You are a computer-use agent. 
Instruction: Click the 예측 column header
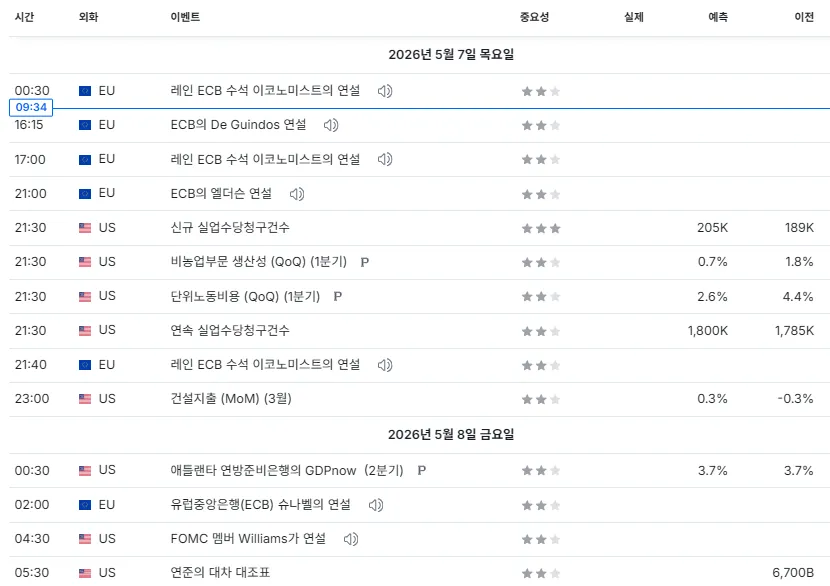pyautogui.click(x=718, y=17)
